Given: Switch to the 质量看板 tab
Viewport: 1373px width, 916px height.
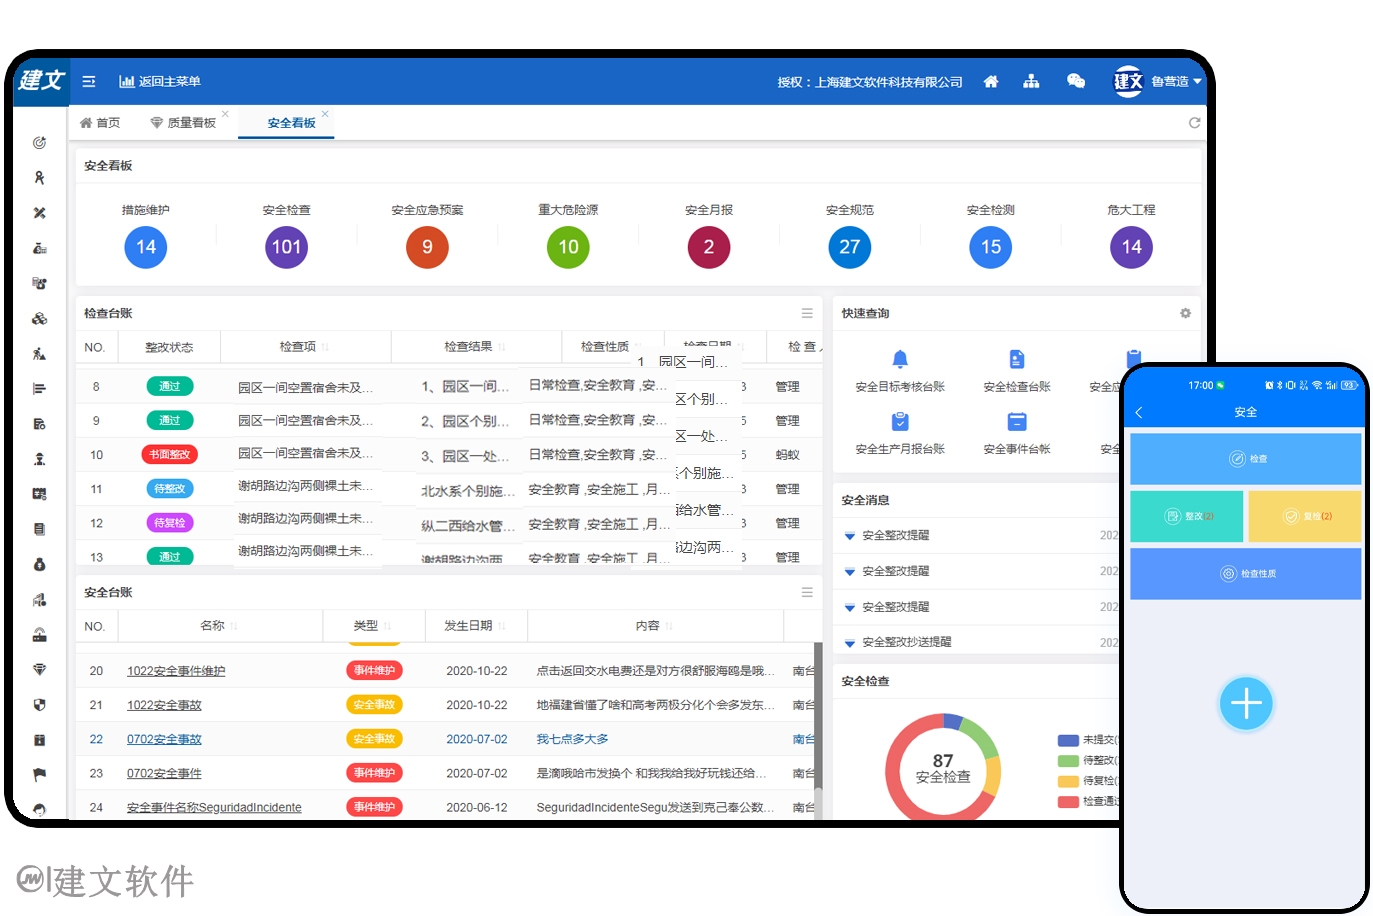Looking at the screenshot, I should 183,123.
